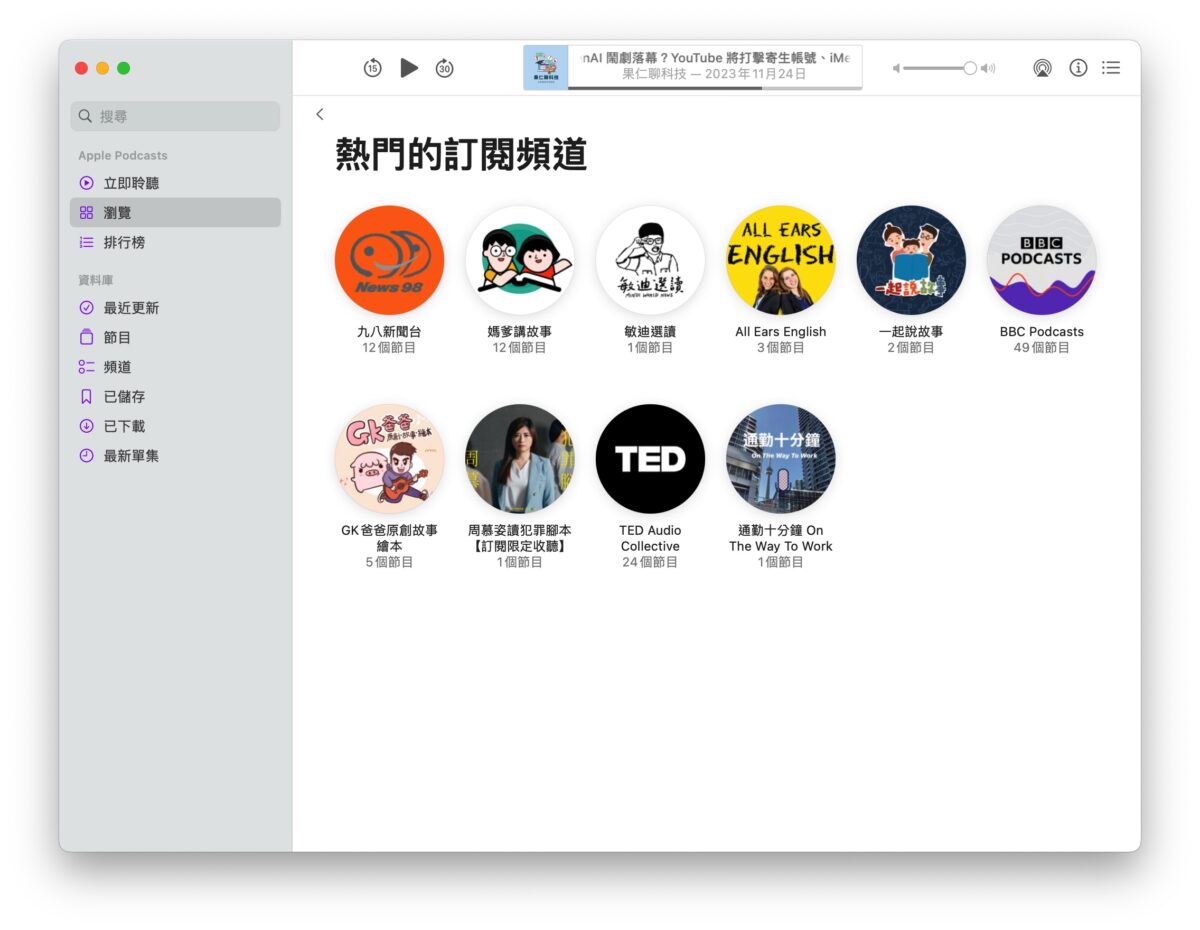
Task: Click the now-playing episode title text
Action: pyautogui.click(x=715, y=58)
